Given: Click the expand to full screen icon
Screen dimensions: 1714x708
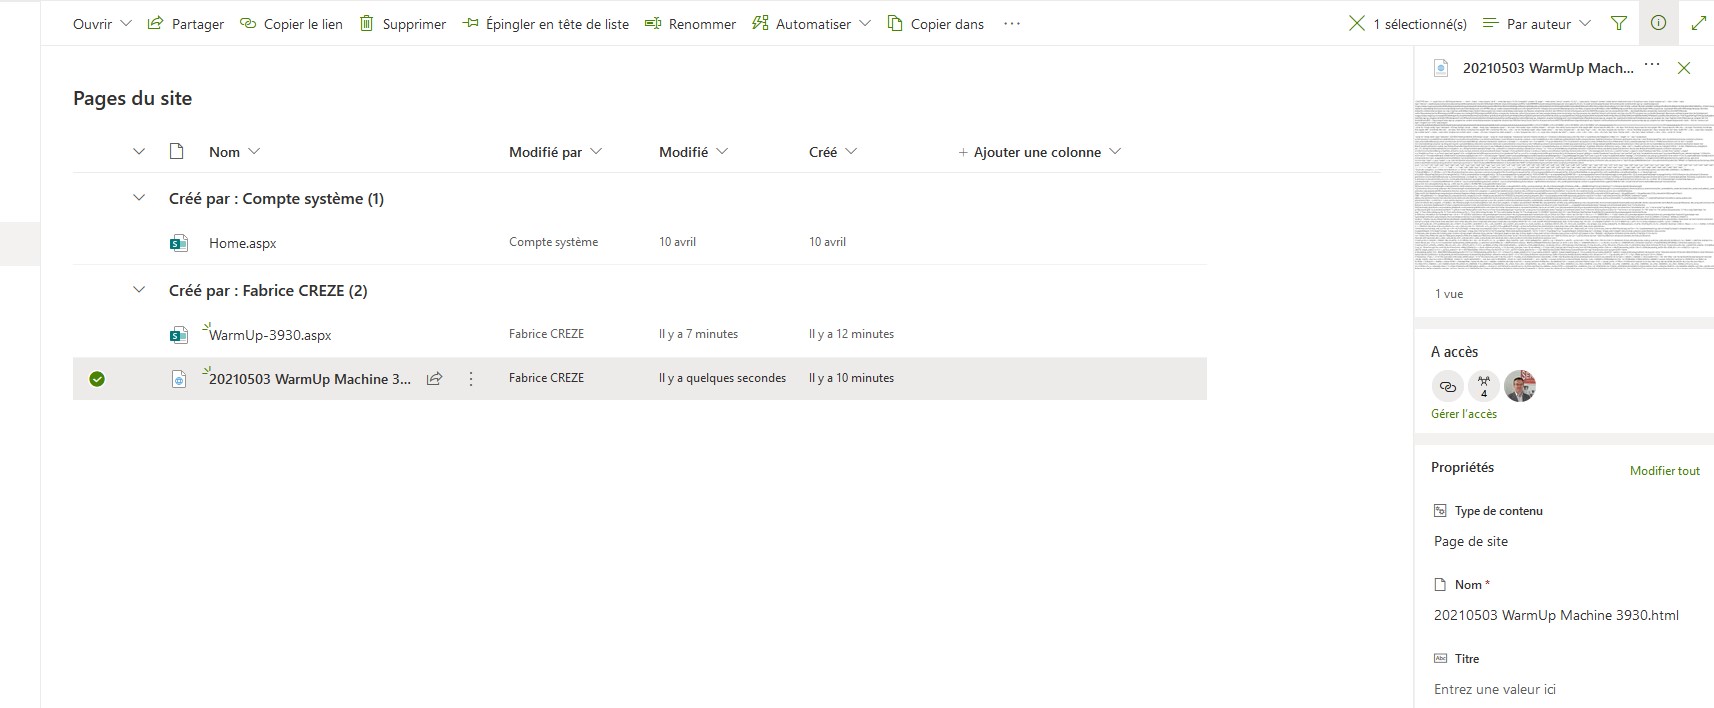Looking at the screenshot, I should pos(1698,23).
